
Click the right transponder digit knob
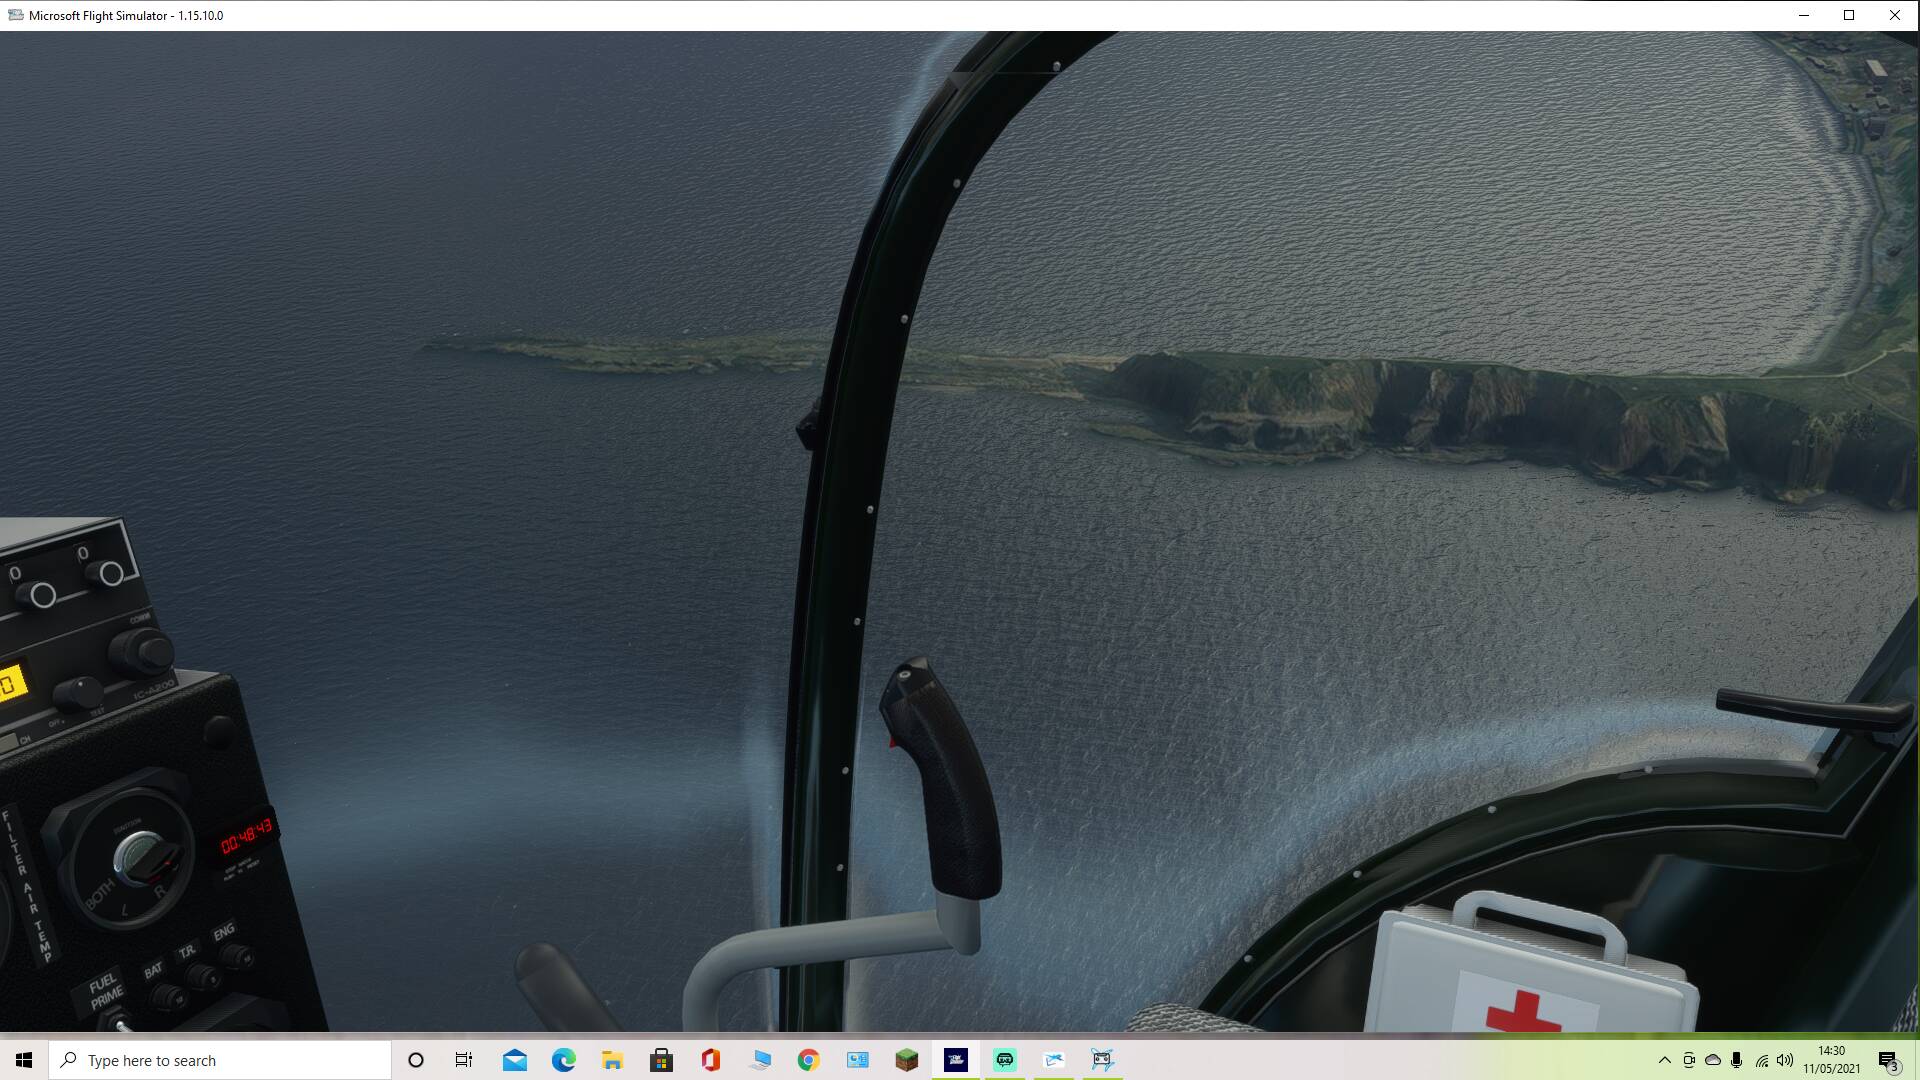pos(109,574)
